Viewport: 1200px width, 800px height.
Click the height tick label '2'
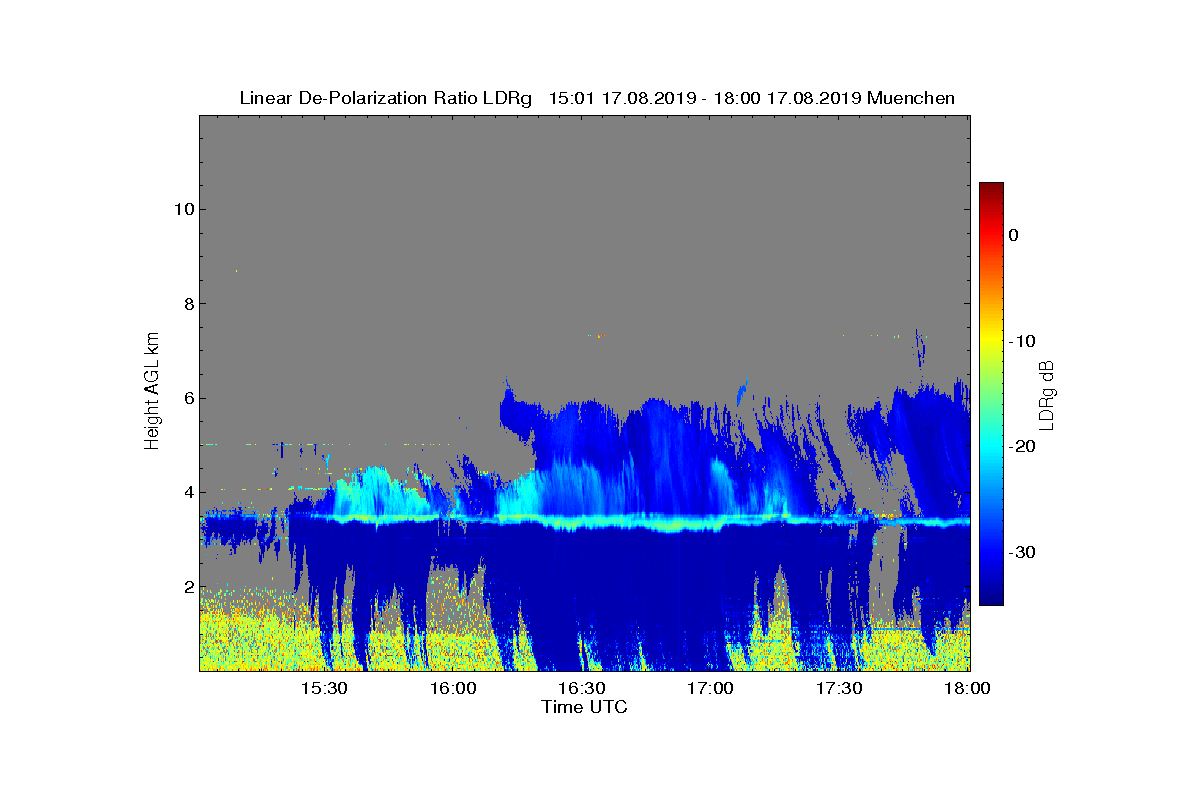tap(187, 587)
